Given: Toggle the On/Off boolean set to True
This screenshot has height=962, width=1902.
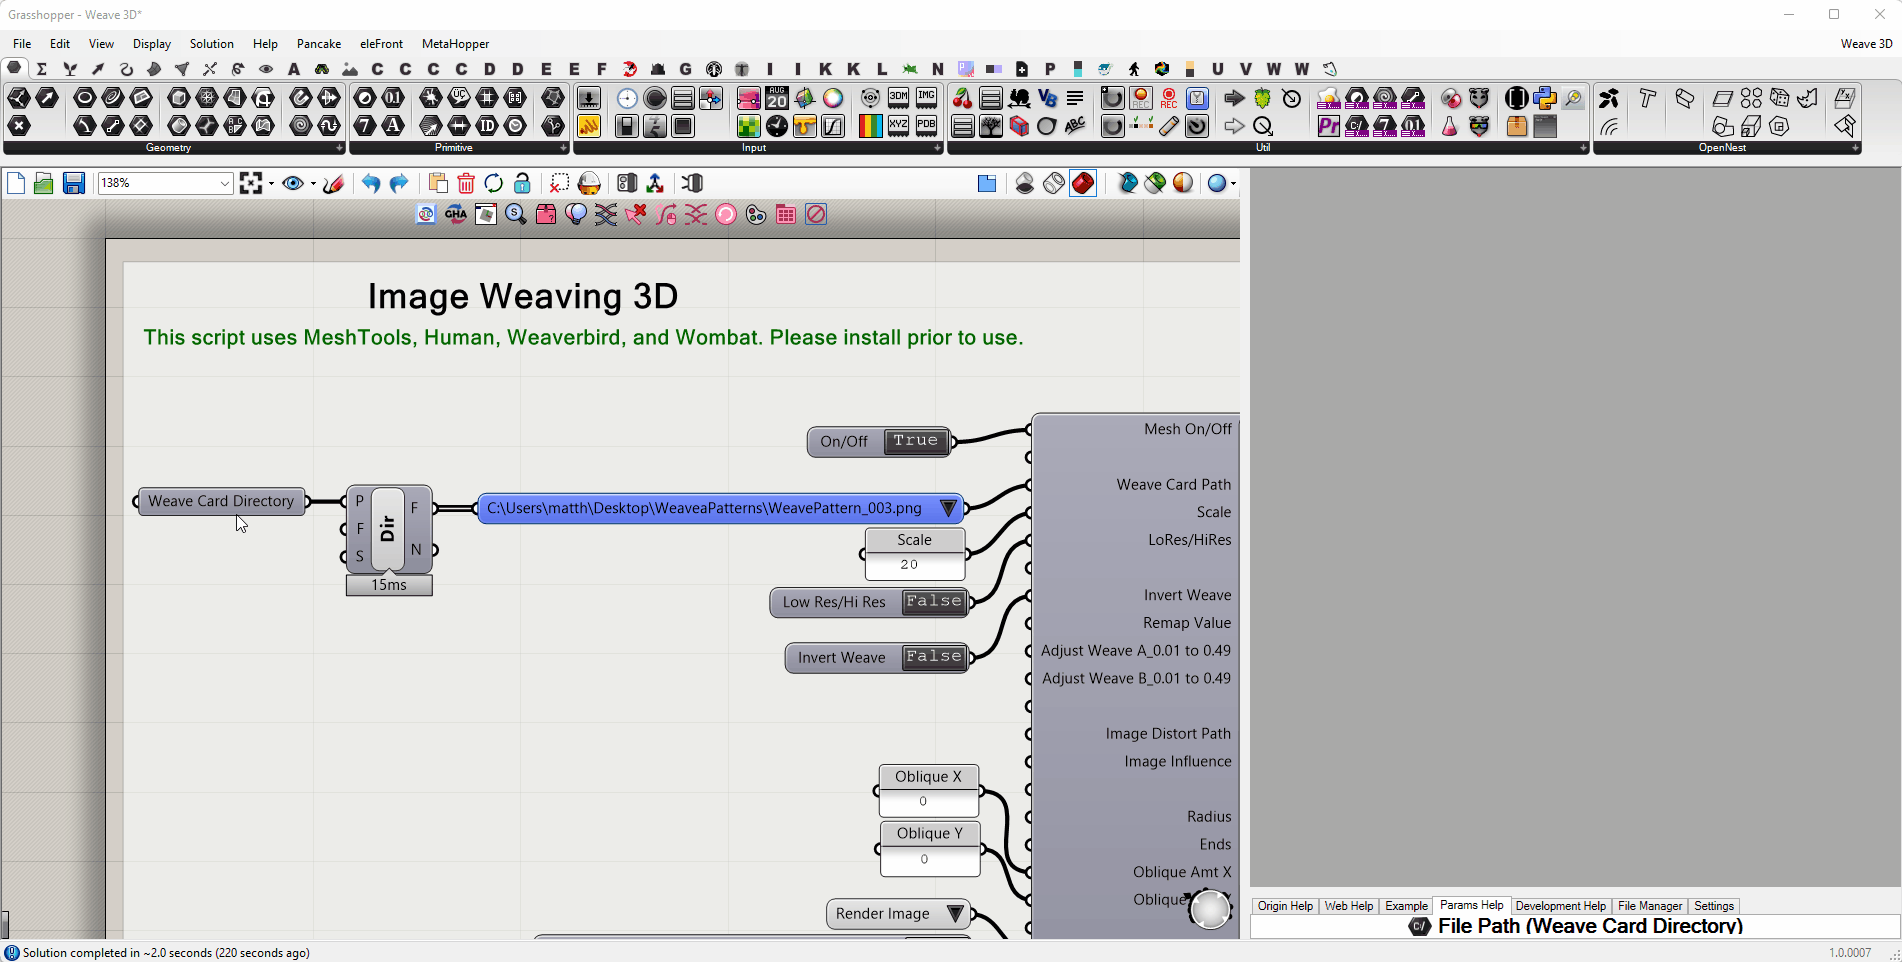Looking at the screenshot, I should coord(915,441).
